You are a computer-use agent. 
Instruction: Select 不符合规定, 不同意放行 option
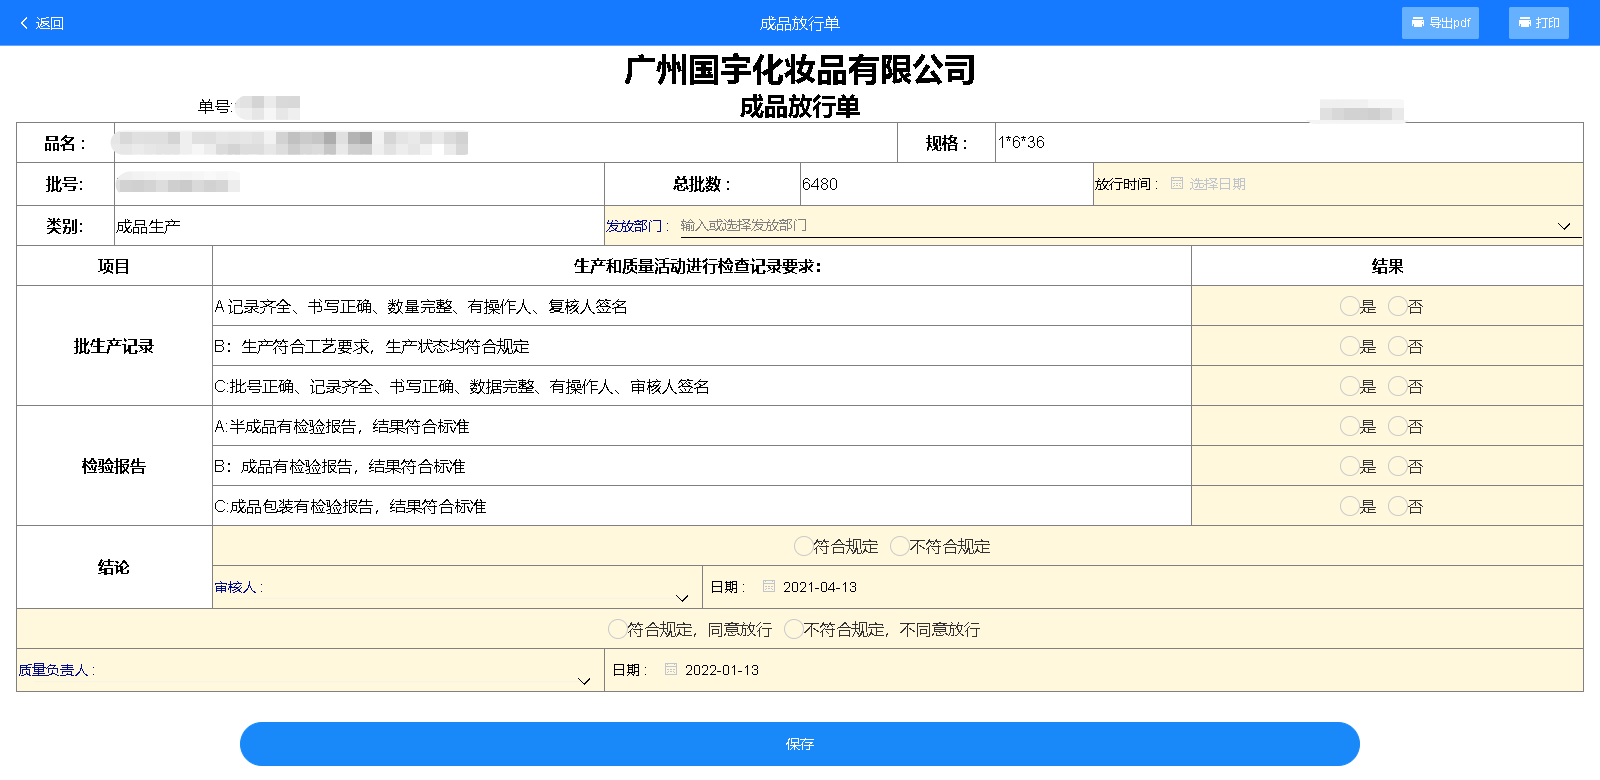(793, 629)
